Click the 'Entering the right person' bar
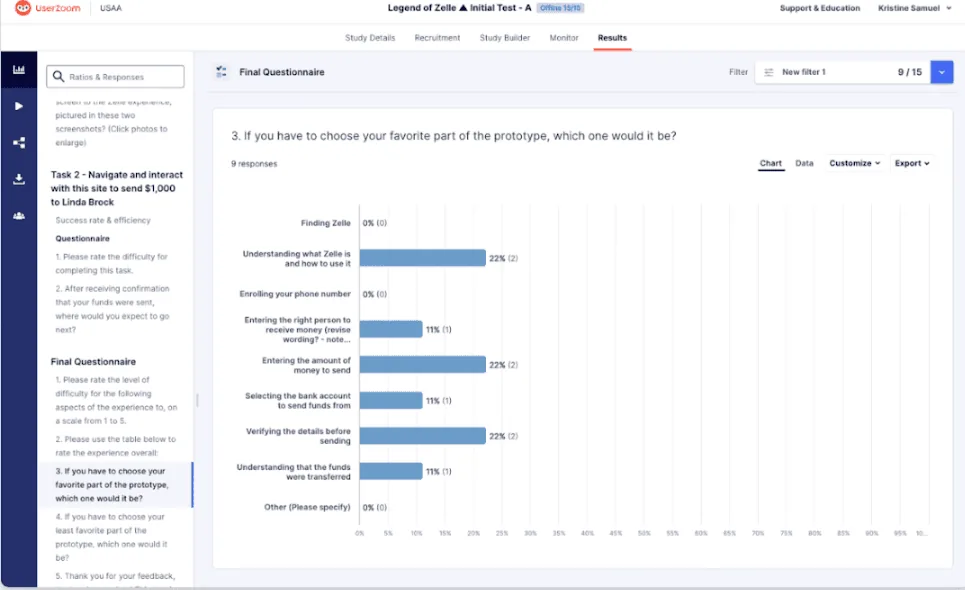Viewport: 965px width, 590px height. point(391,329)
